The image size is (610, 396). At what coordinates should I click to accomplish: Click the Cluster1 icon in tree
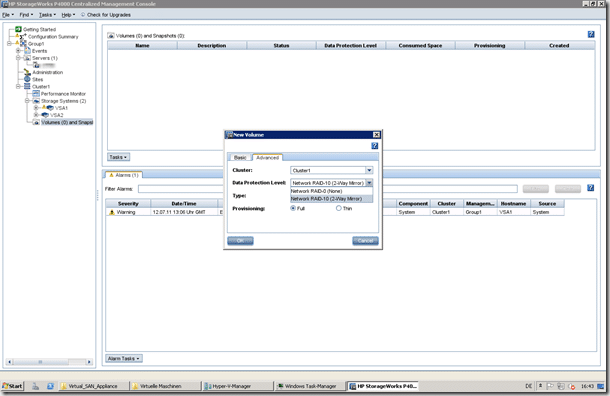tap(27, 86)
